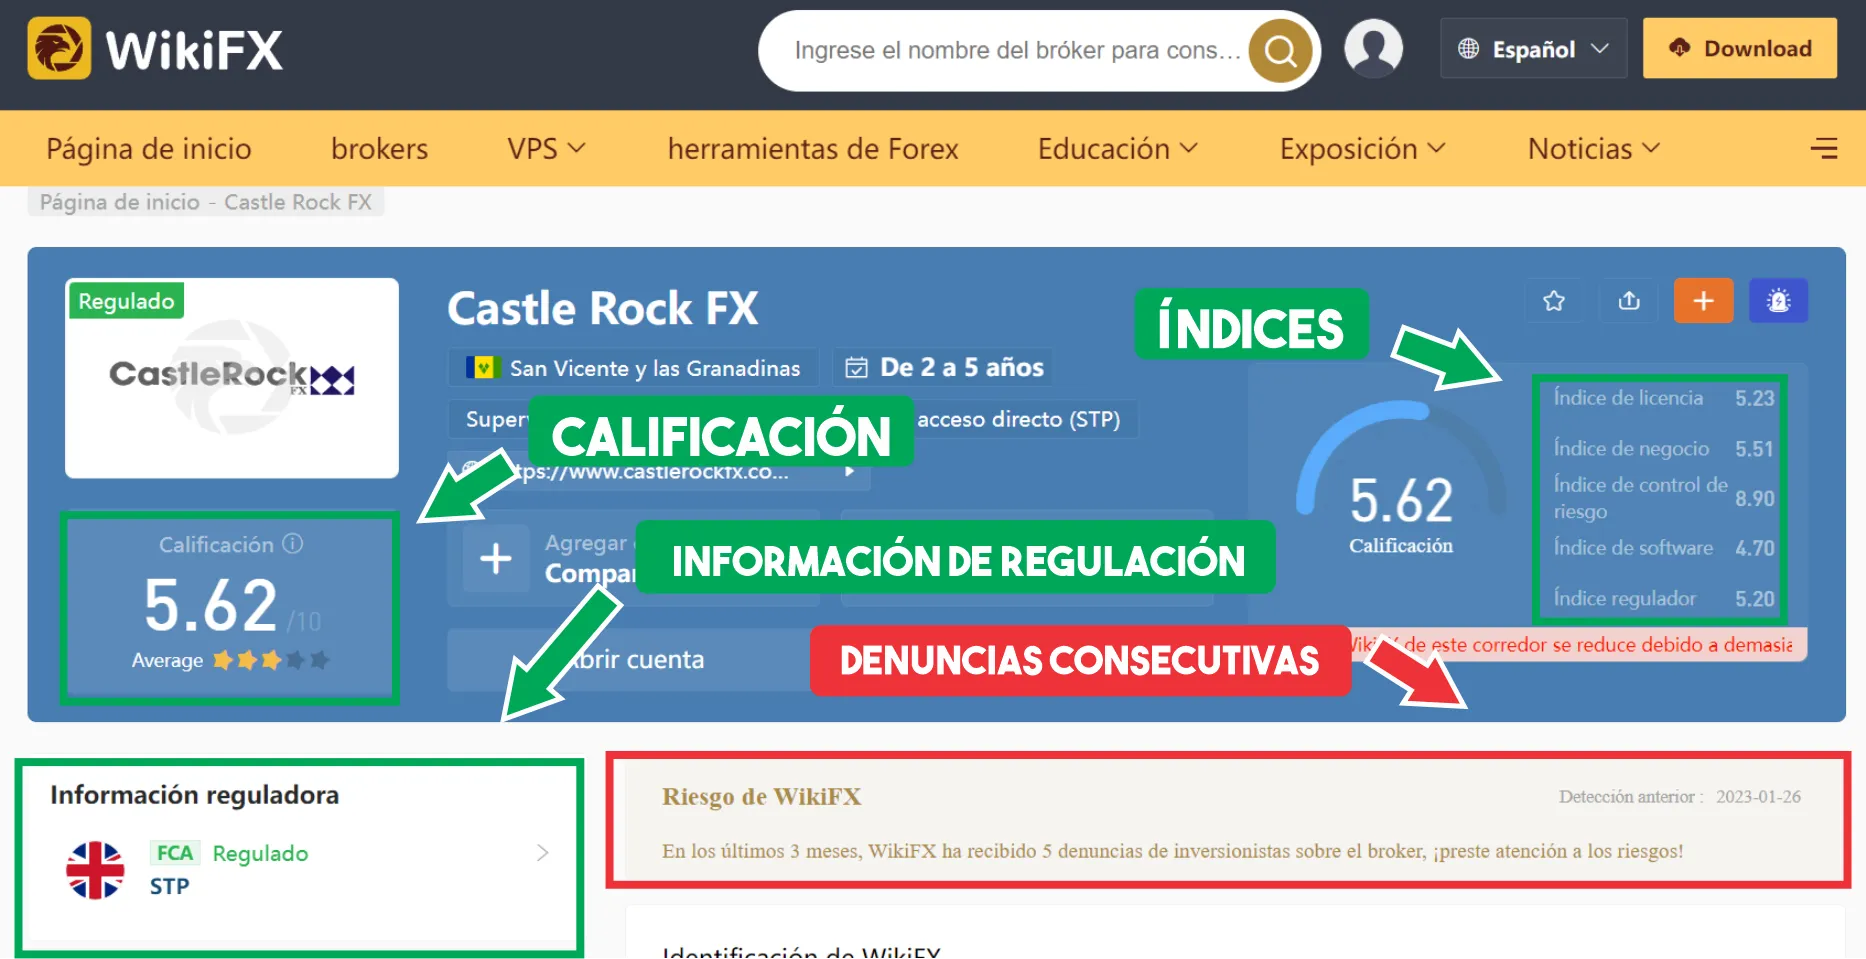The height and width of the screenshot is (959, 1866).
Task: Open herramientas de Forex menu item
Action: pos(813,148)
